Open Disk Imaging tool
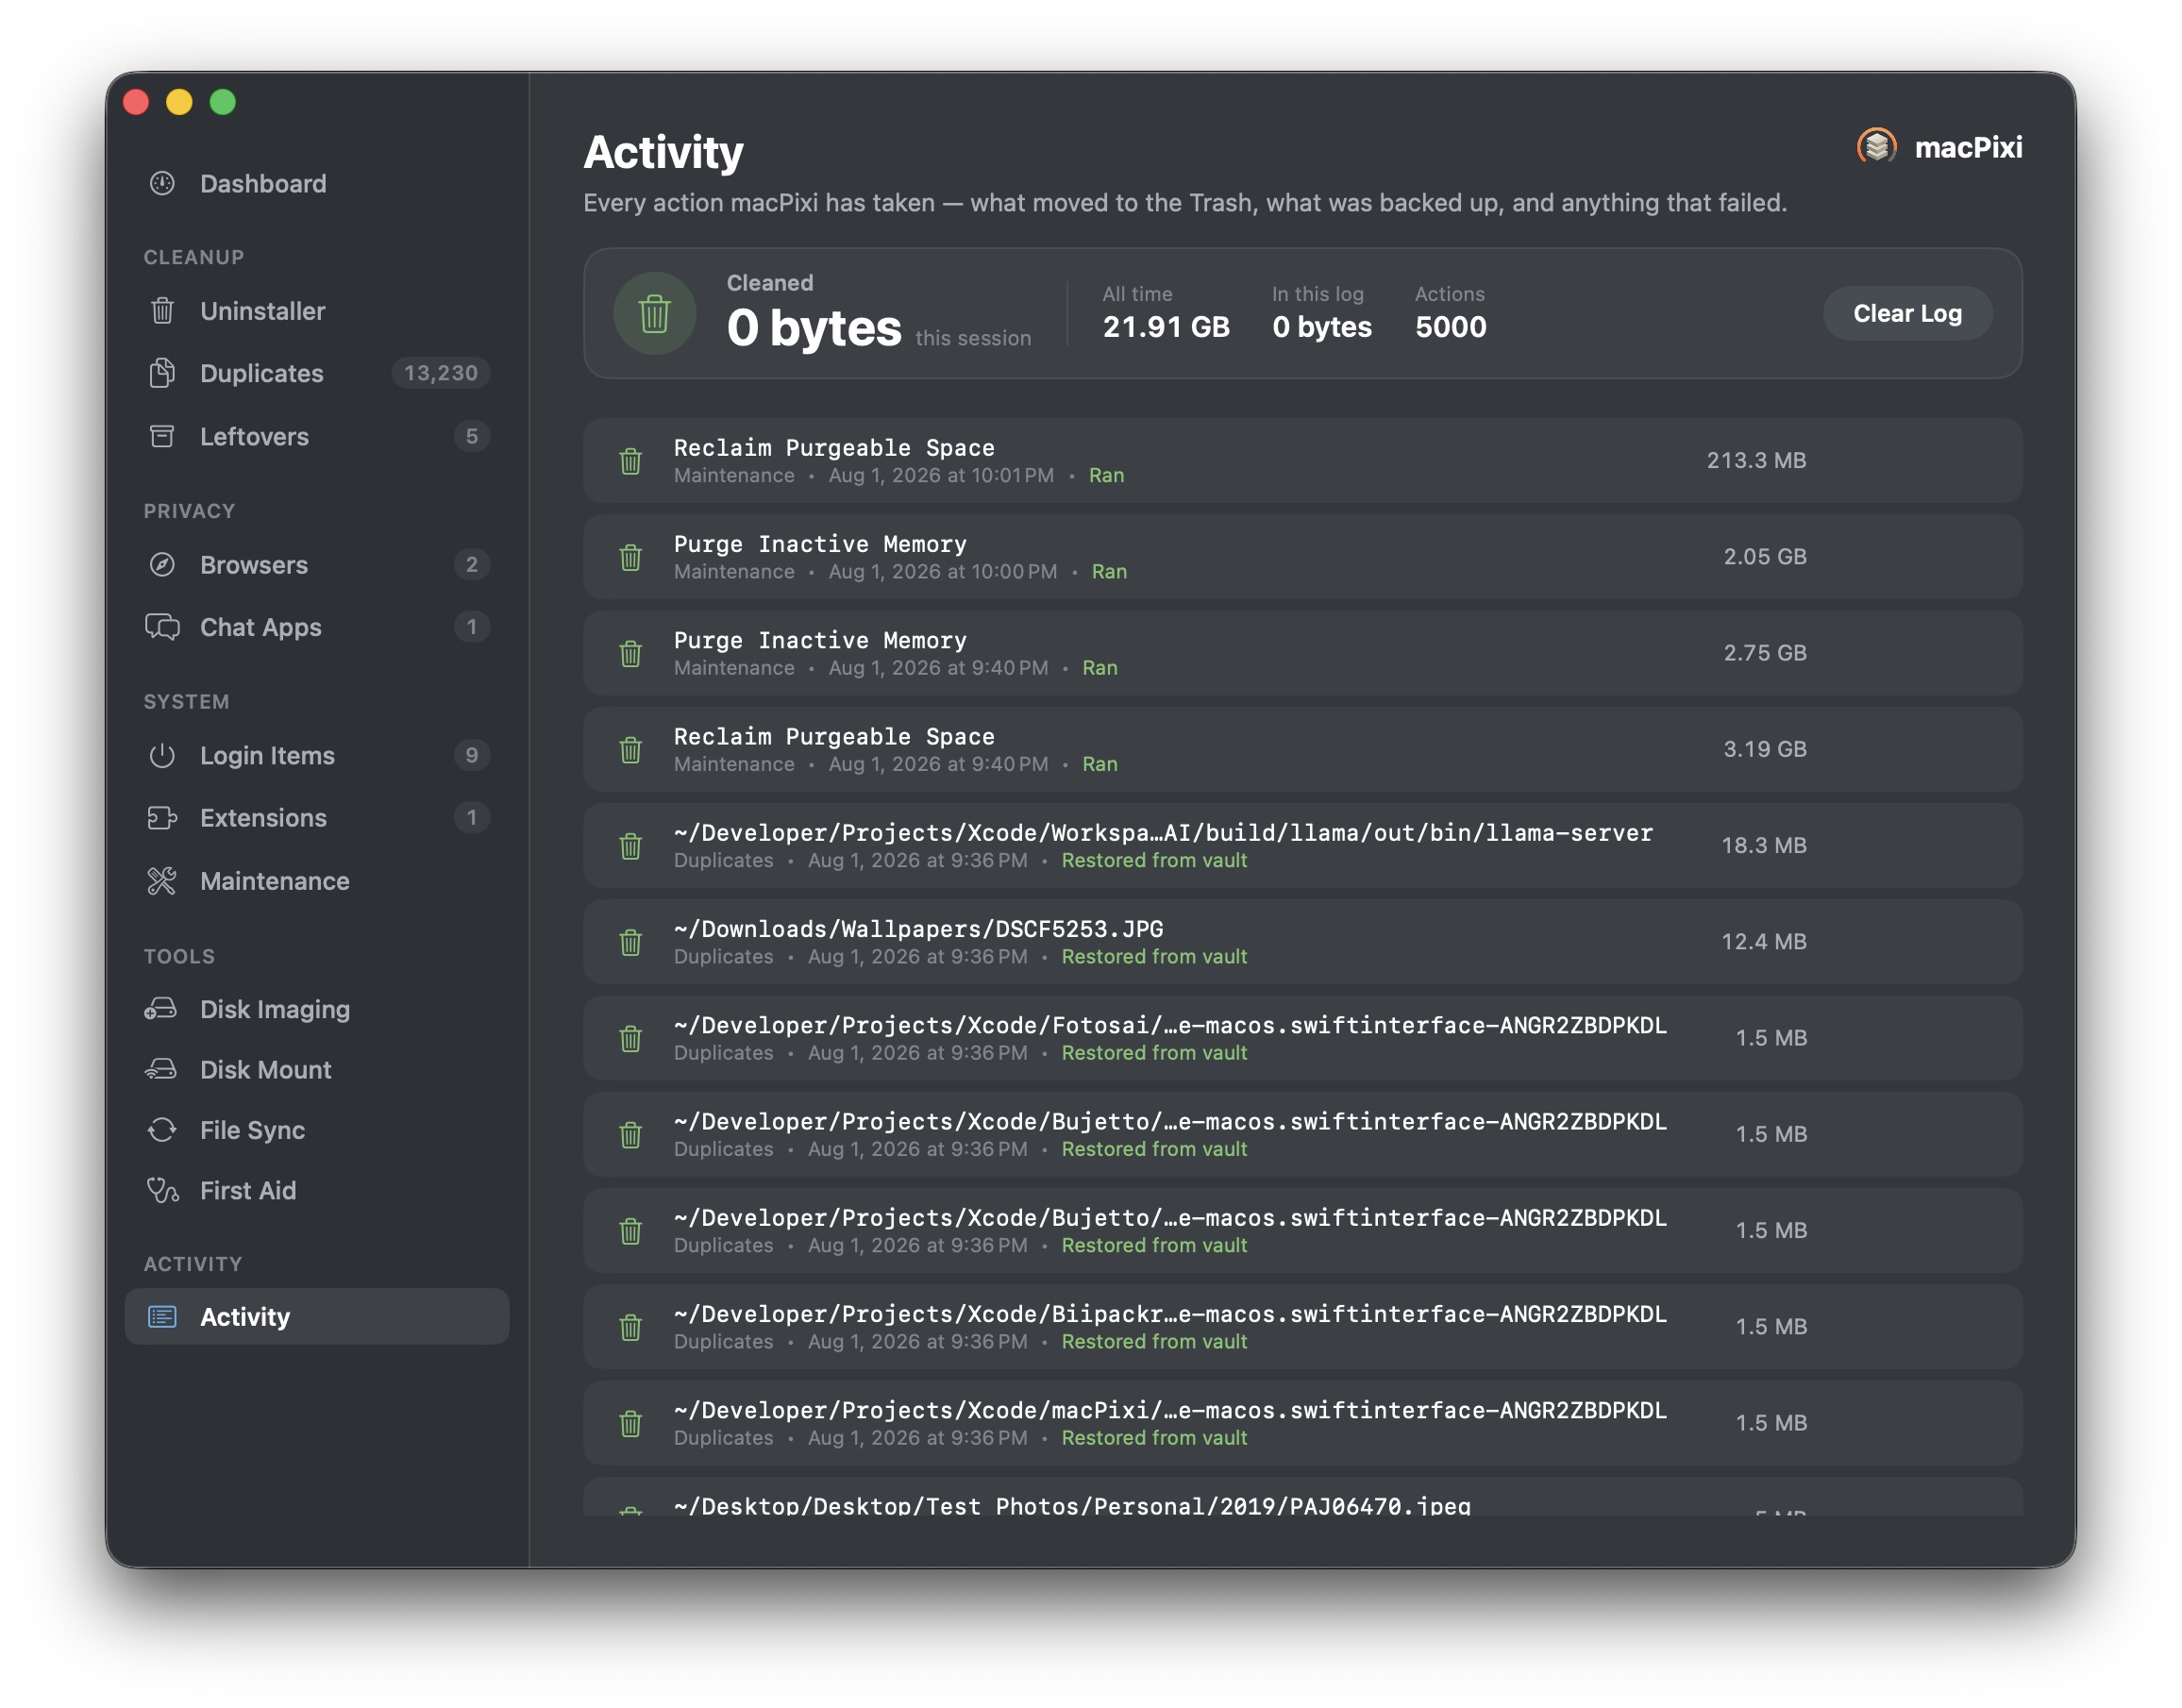 [x=317, y=1009]
